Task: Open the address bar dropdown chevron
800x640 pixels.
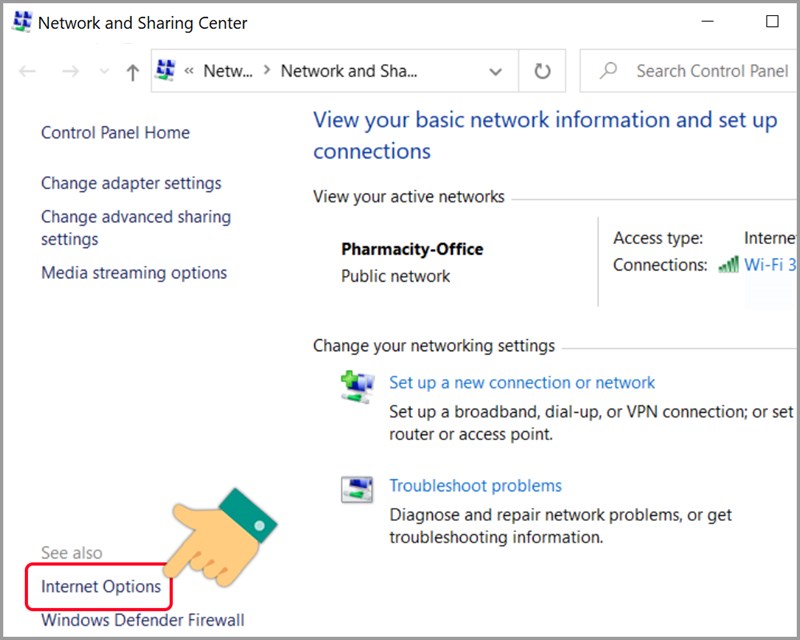Action: [x=495, y=71]
